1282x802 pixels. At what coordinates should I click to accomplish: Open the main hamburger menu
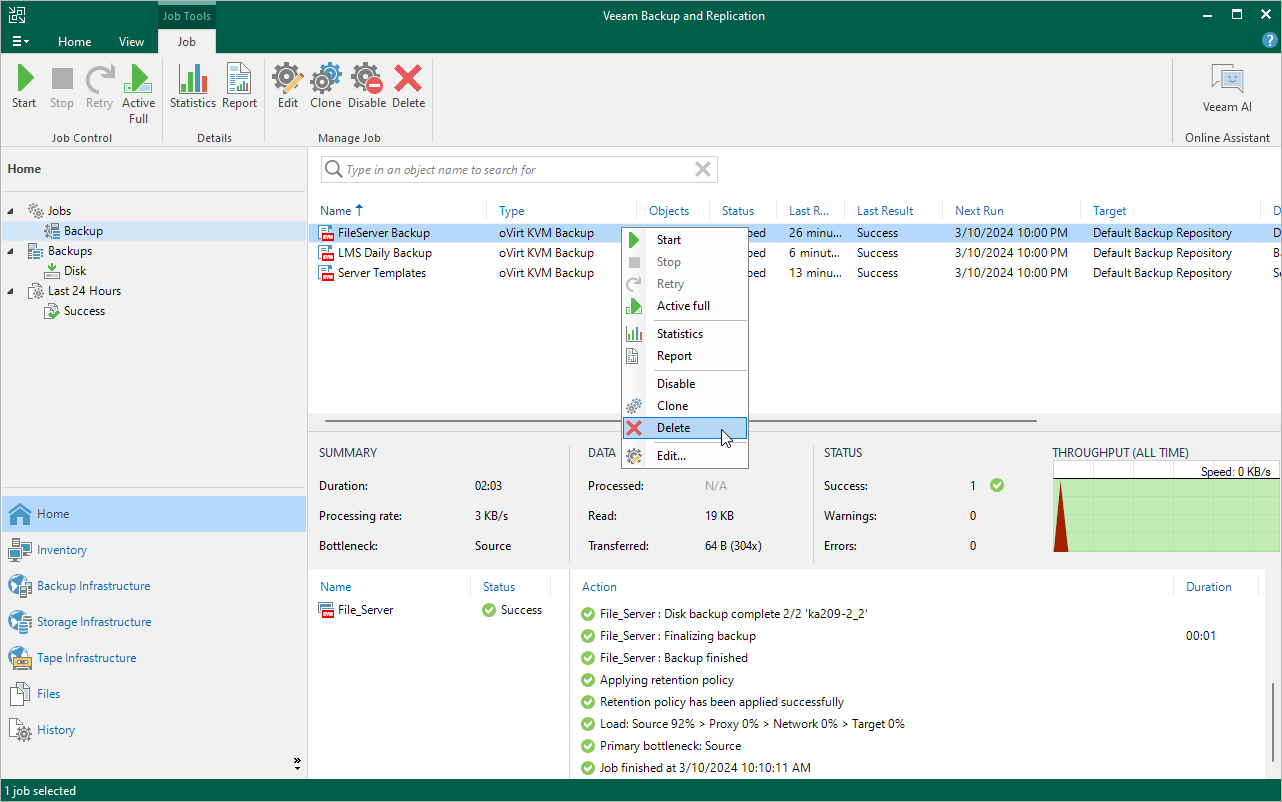[x=20, y=42]
